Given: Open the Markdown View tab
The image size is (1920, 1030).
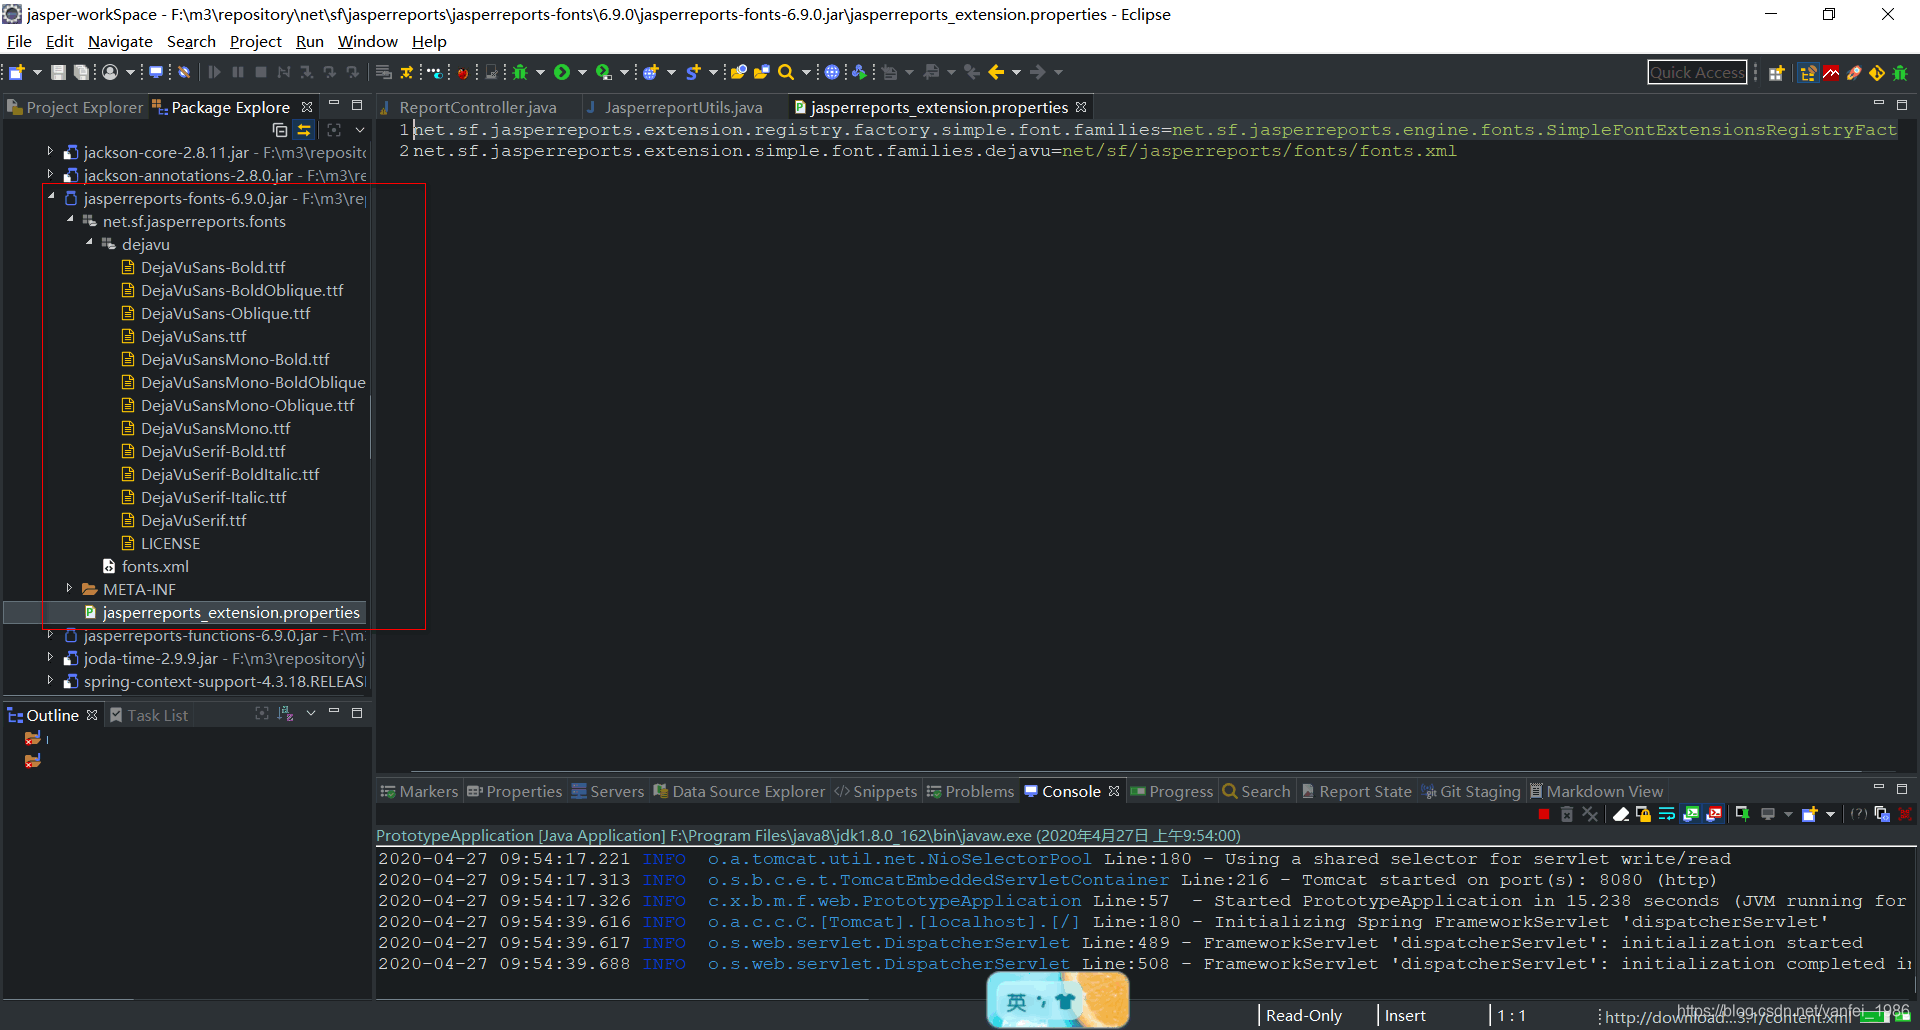Looking at the screenshot, I should point(1597,791).
